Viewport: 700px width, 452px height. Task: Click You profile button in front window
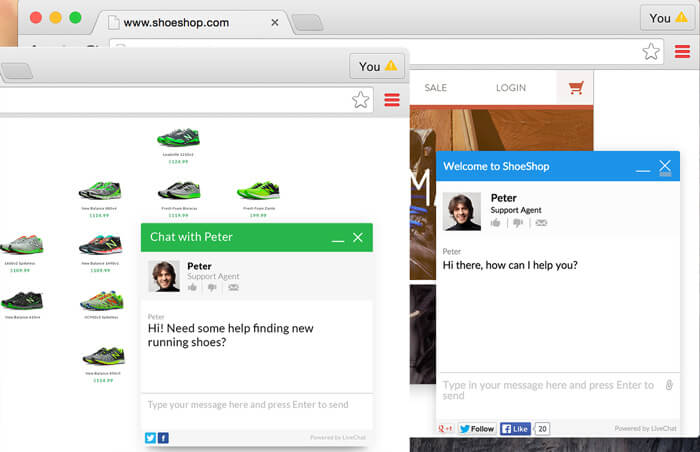377,66
